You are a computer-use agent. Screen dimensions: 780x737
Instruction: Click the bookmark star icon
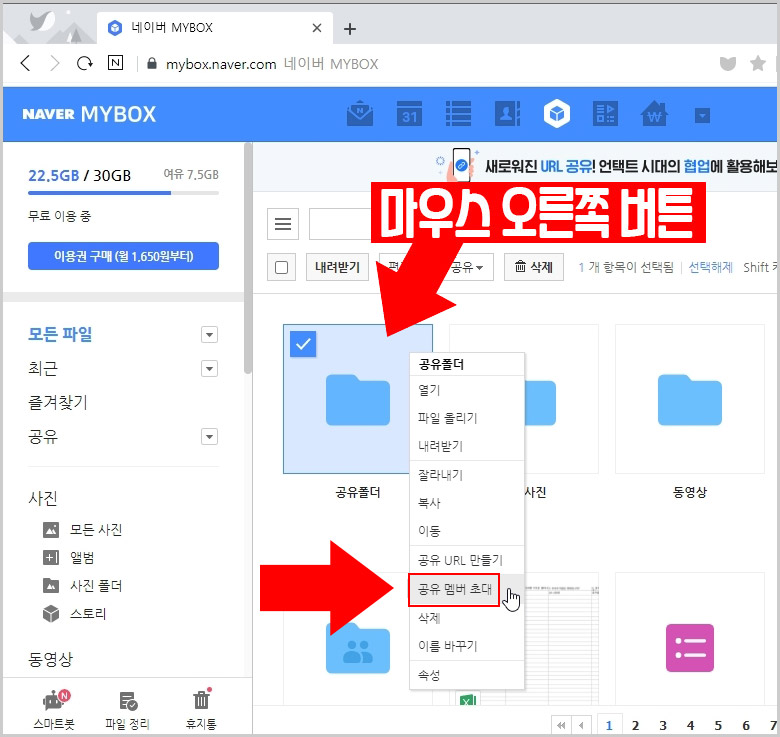(758, 63)
